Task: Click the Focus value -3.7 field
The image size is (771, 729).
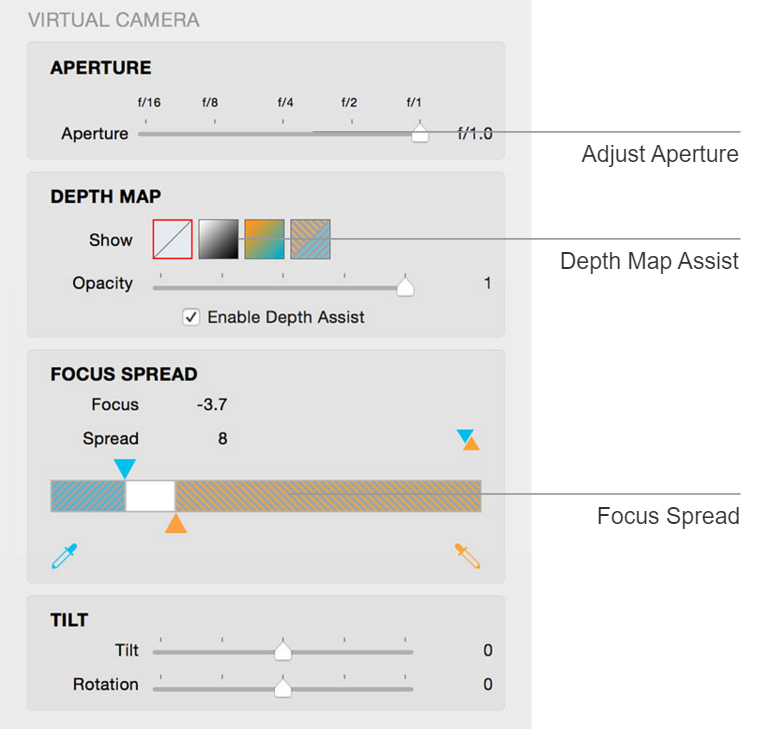Action: tap(212, 405)
